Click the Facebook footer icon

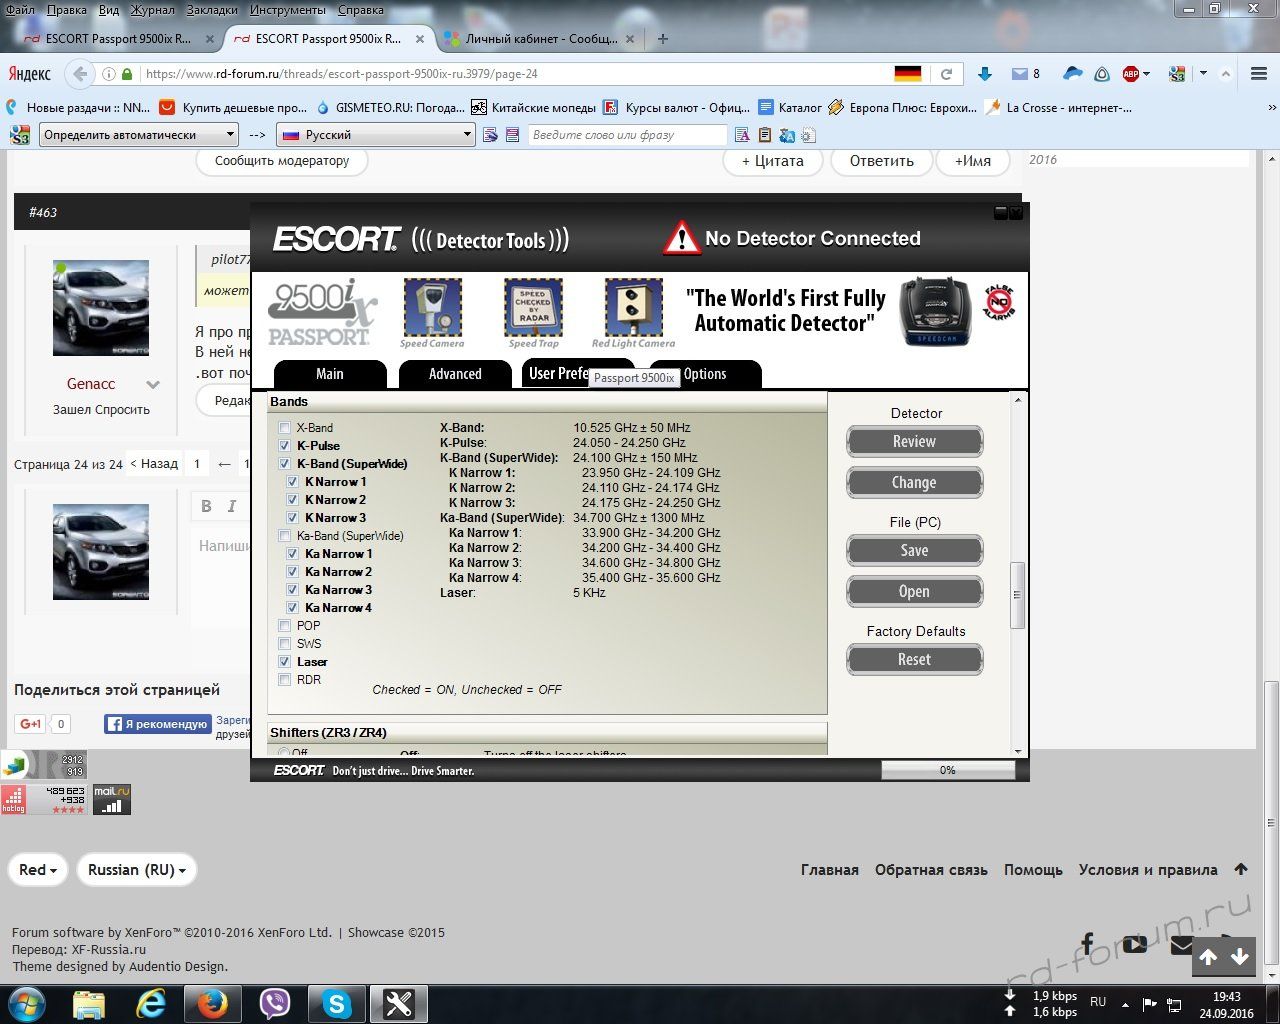tap(1087, 943)
